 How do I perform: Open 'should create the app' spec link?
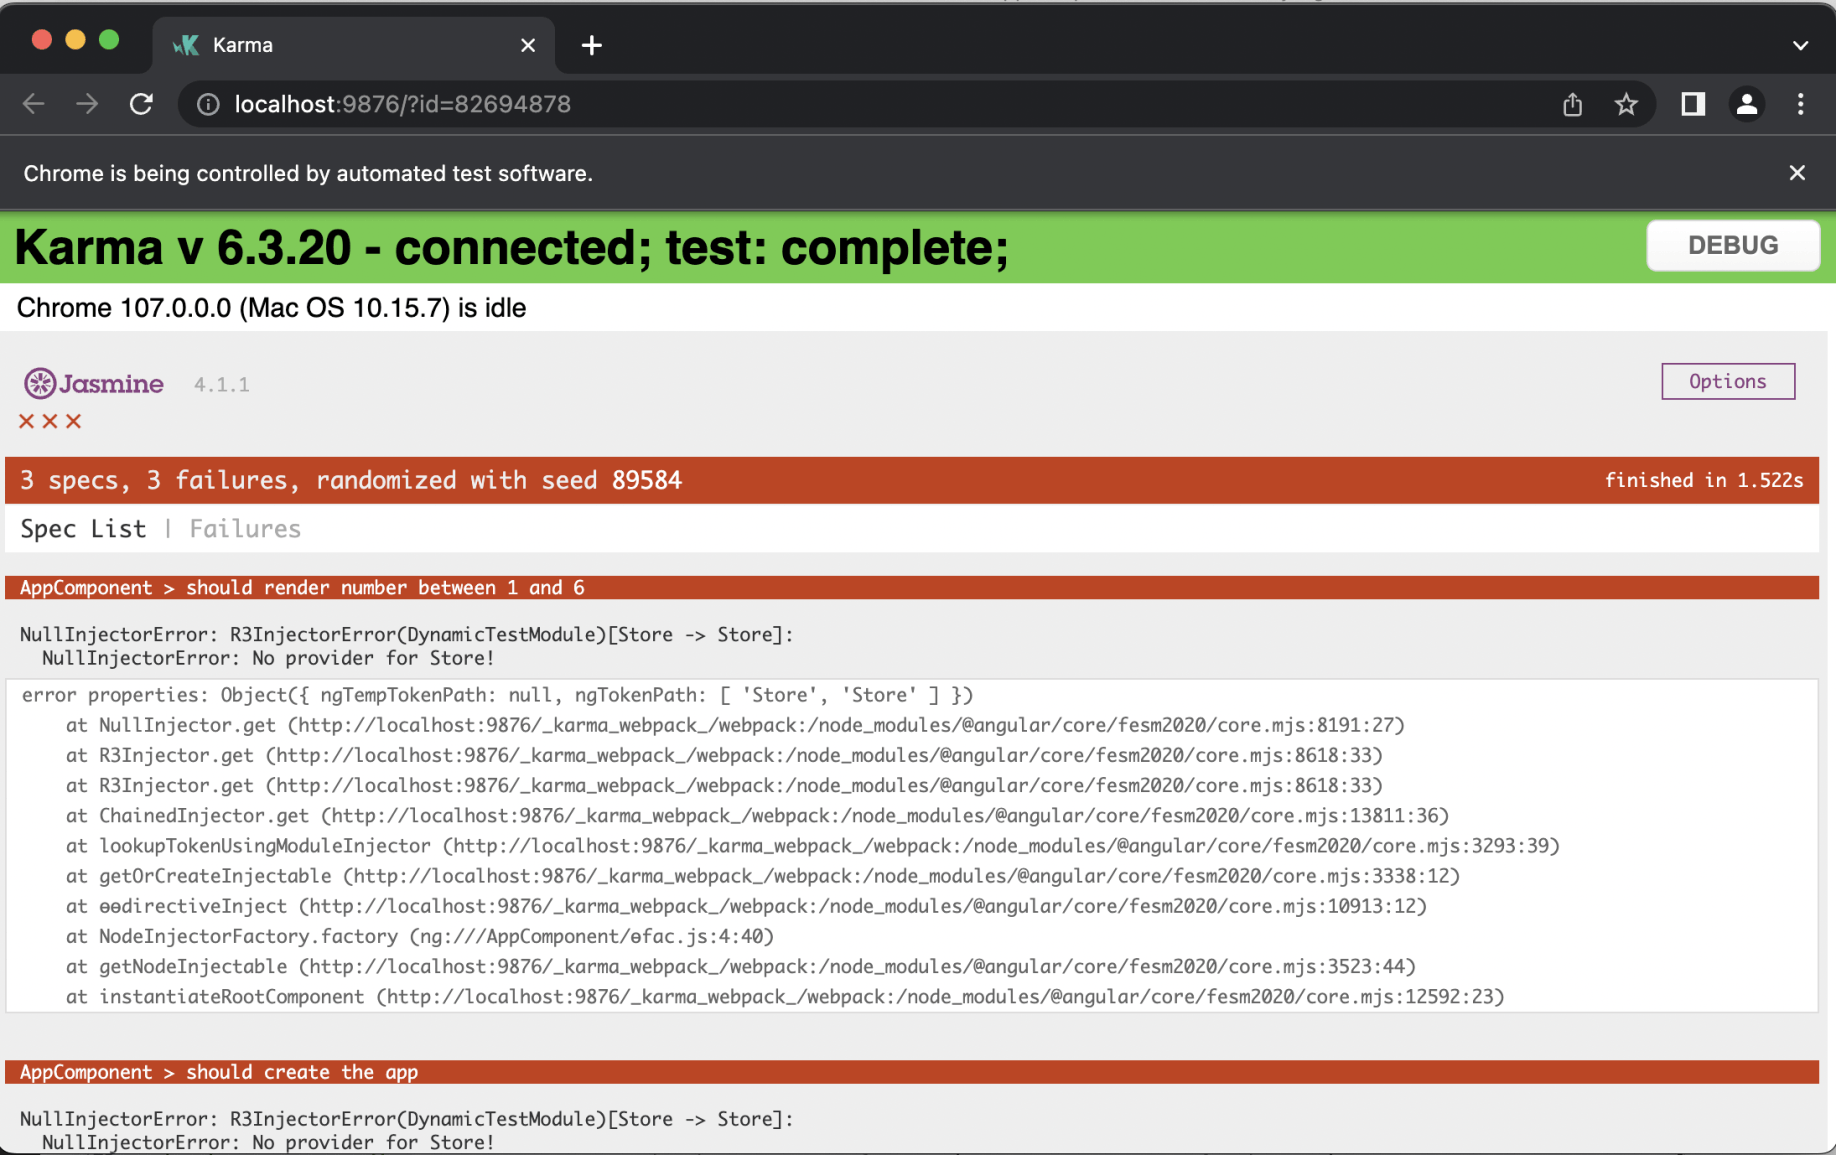302,1072
